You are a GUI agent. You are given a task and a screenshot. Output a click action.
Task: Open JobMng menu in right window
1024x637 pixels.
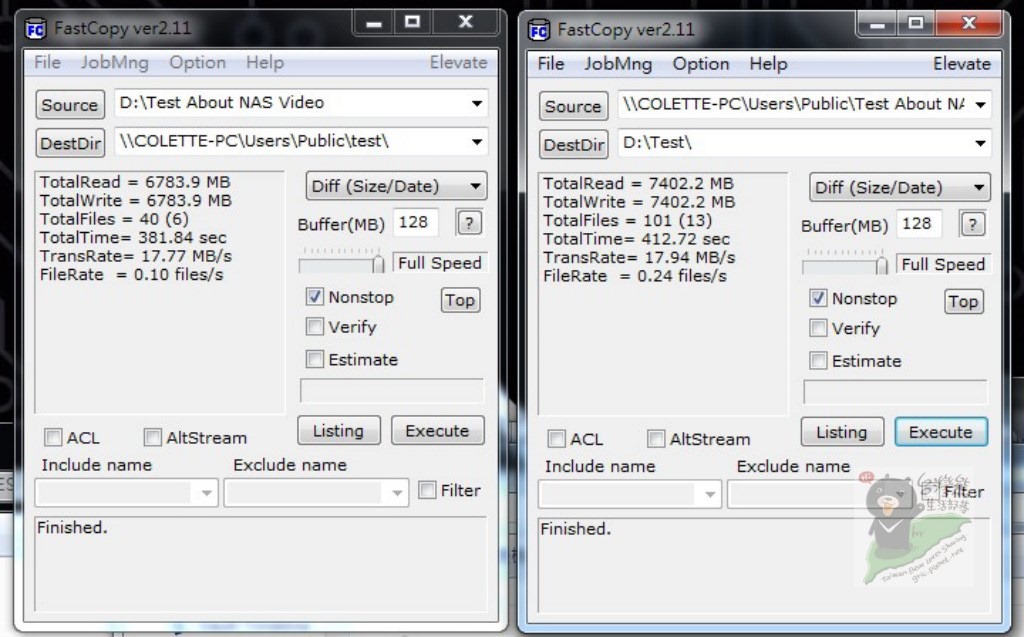[618, 63]
